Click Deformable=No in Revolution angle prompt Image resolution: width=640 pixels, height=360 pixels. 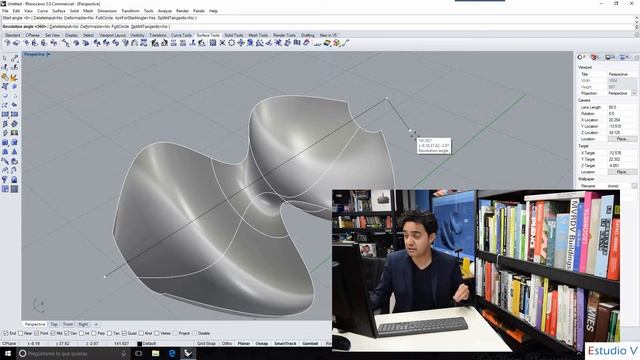click(x=95, y=27)
